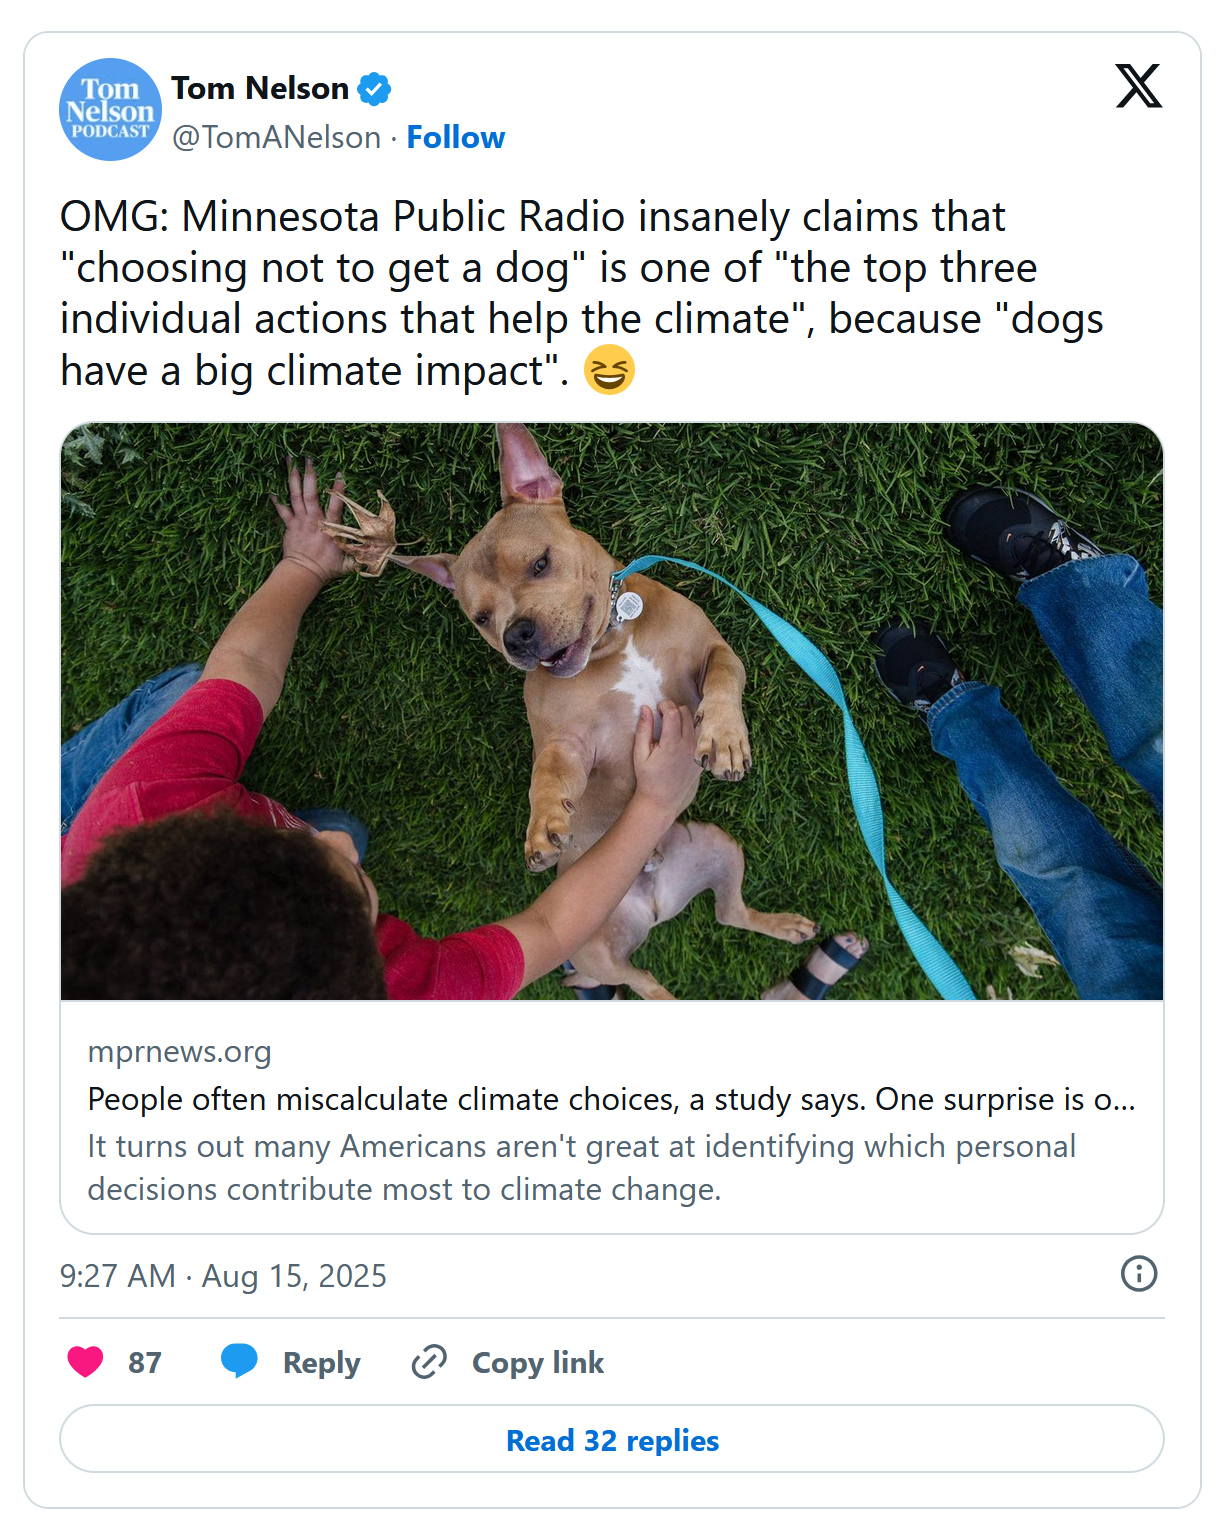Open the X logo link
1227x1527 pixels.
click(1138, 86)
